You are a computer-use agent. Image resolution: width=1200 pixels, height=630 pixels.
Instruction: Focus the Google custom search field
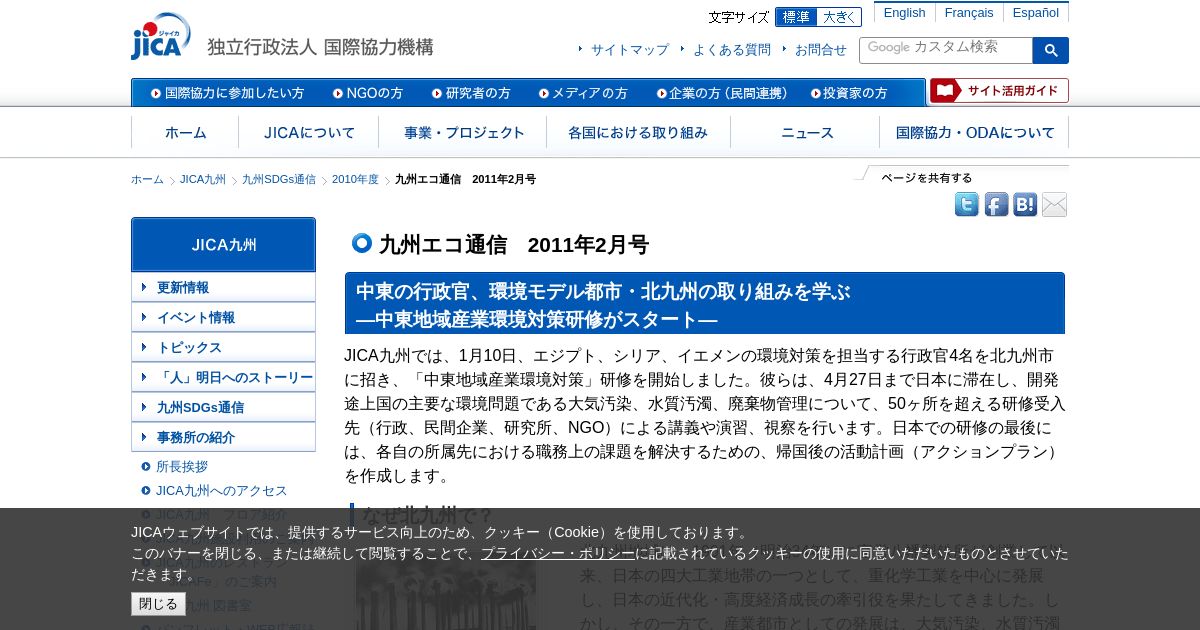[946, 50]
